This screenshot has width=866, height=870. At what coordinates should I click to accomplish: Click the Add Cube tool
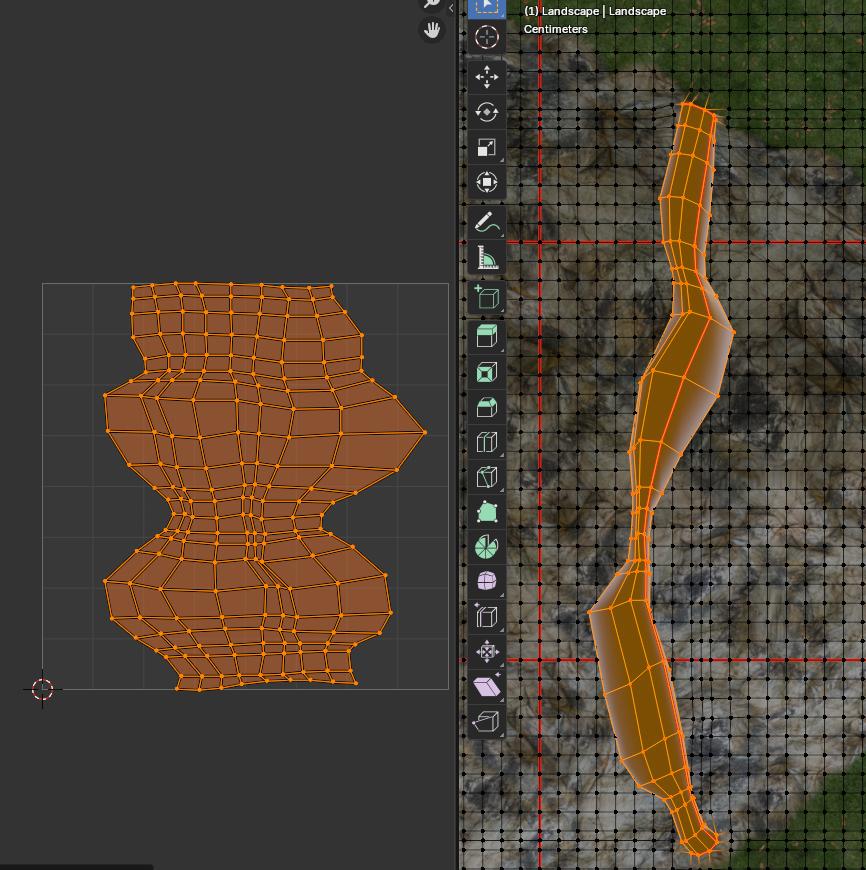(487, 297)
